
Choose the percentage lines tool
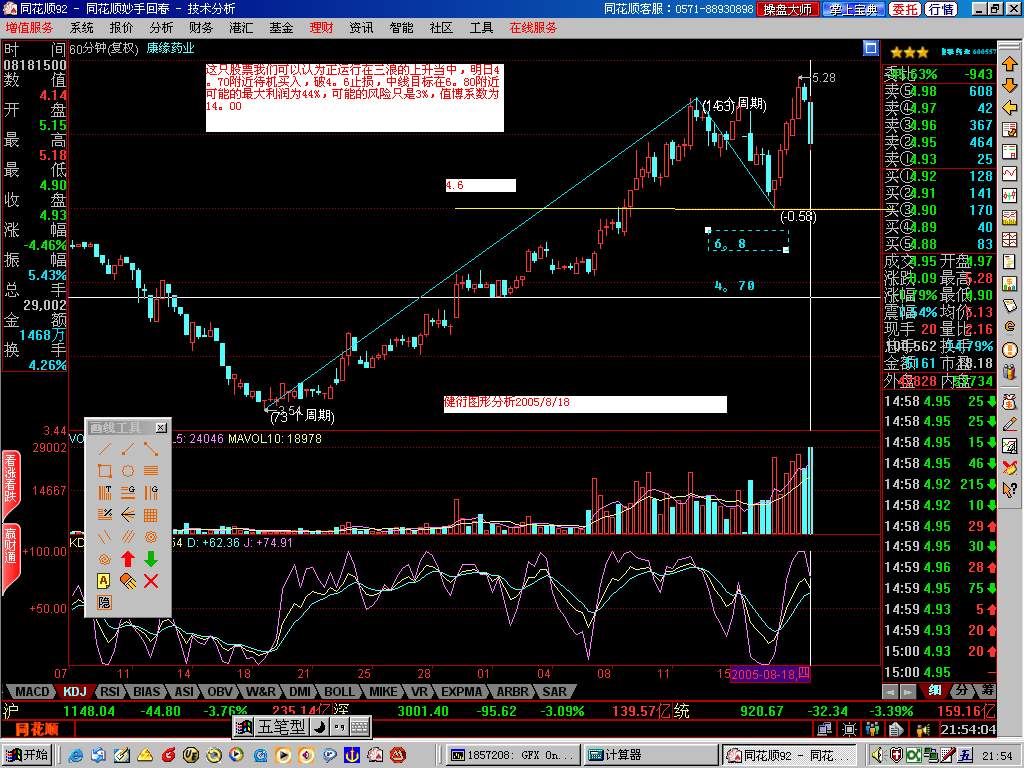pyautogui.click(x=104, y=515)
